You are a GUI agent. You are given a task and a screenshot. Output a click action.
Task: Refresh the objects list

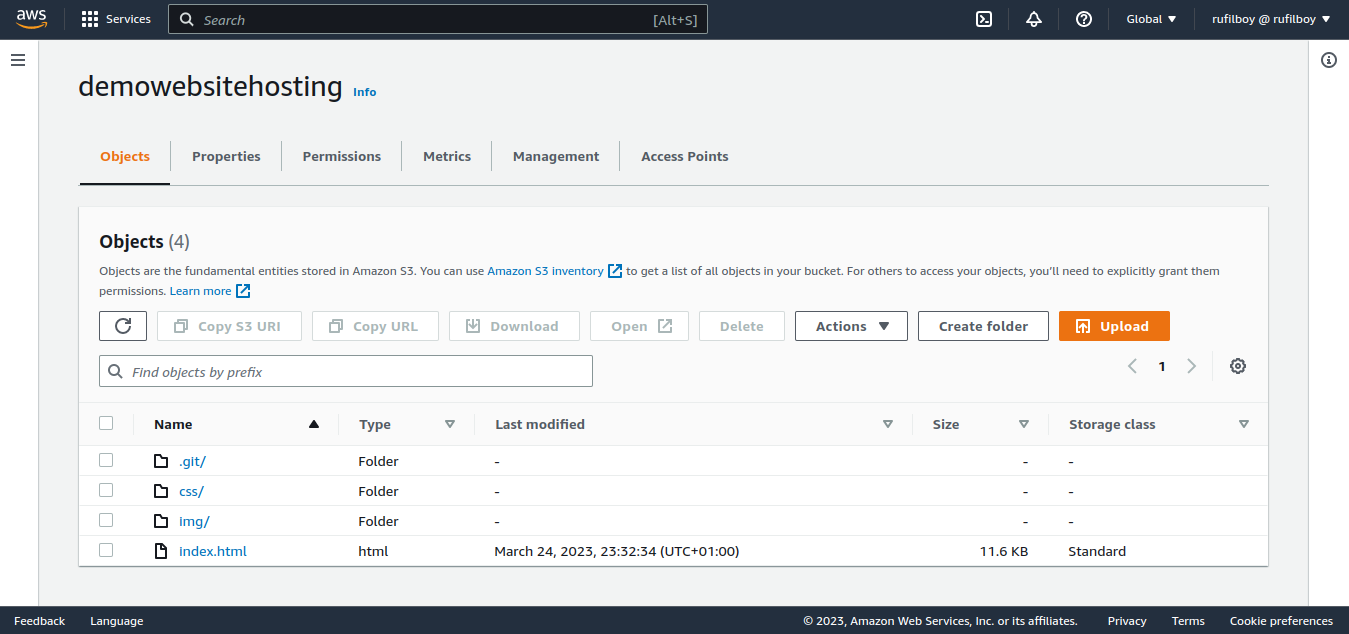click(123, 326)
